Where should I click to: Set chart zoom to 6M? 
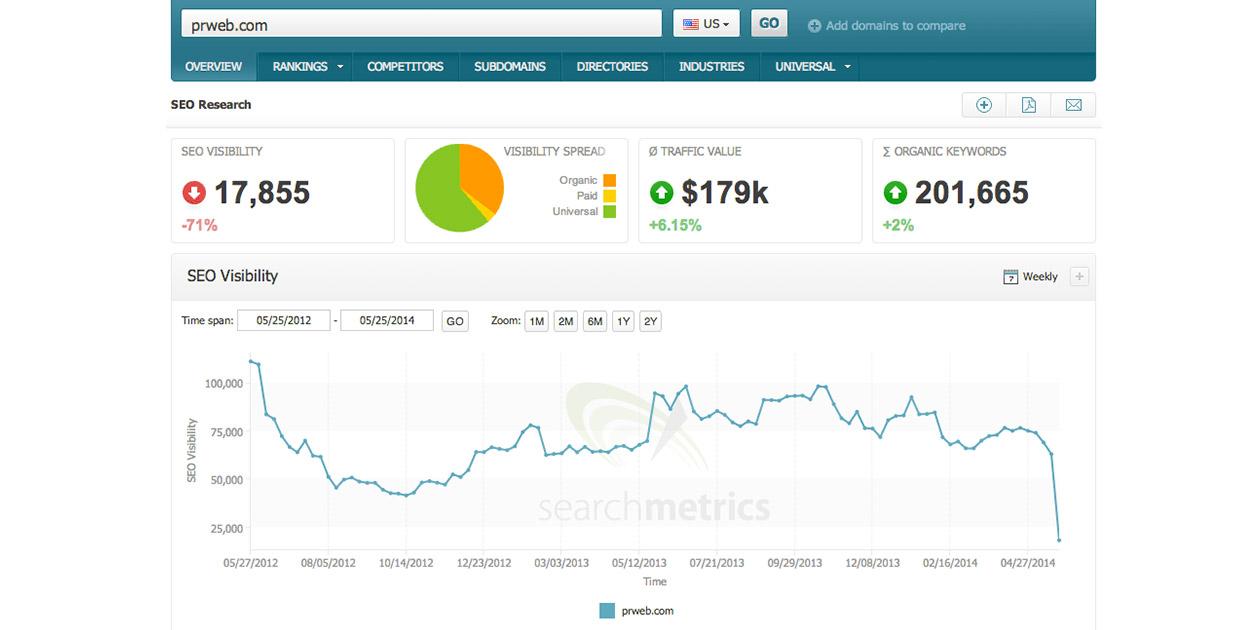(595, 321)
